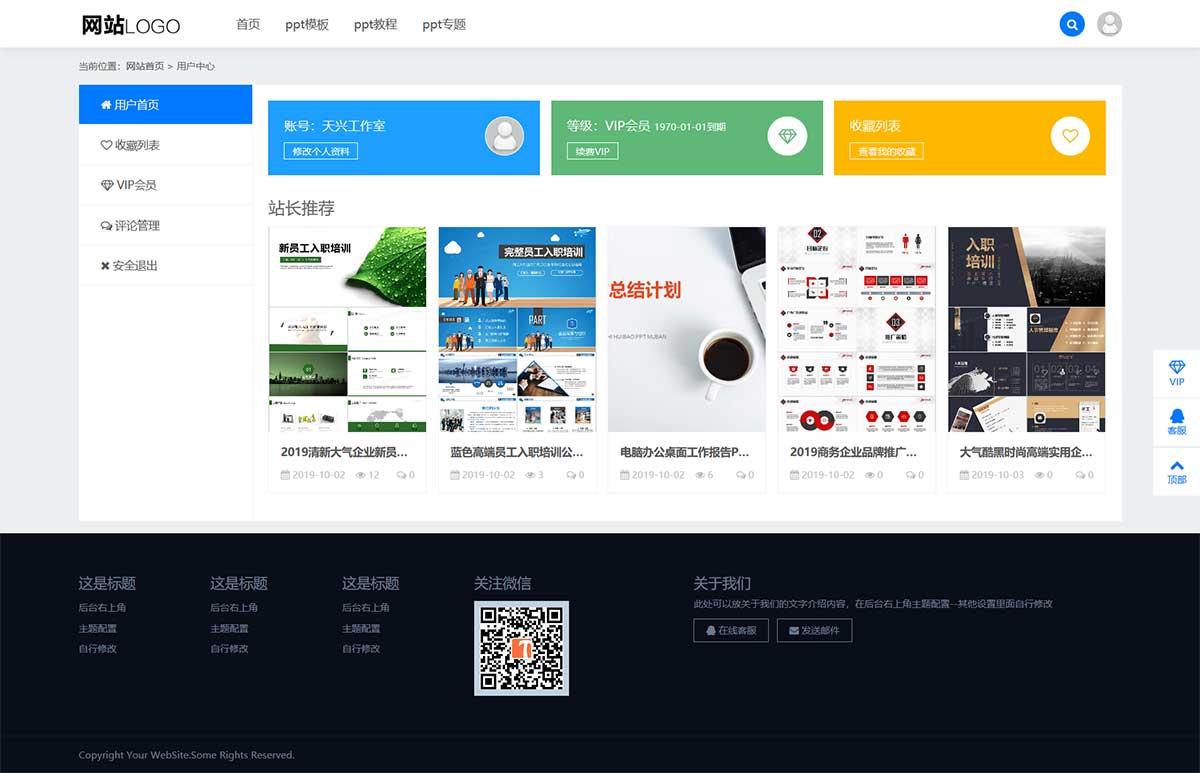
Task: Click title 大气酷黑时尚高端实用企...
Action: click(x=1026, y=452)
